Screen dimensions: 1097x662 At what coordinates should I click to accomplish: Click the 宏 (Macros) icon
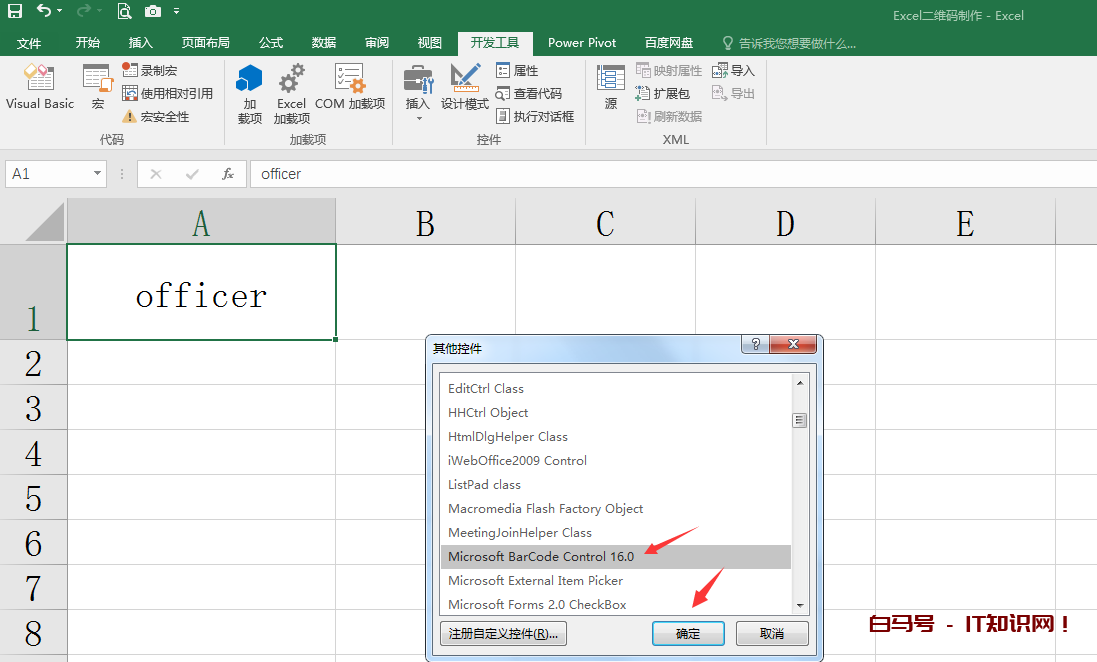pos(97,86)
